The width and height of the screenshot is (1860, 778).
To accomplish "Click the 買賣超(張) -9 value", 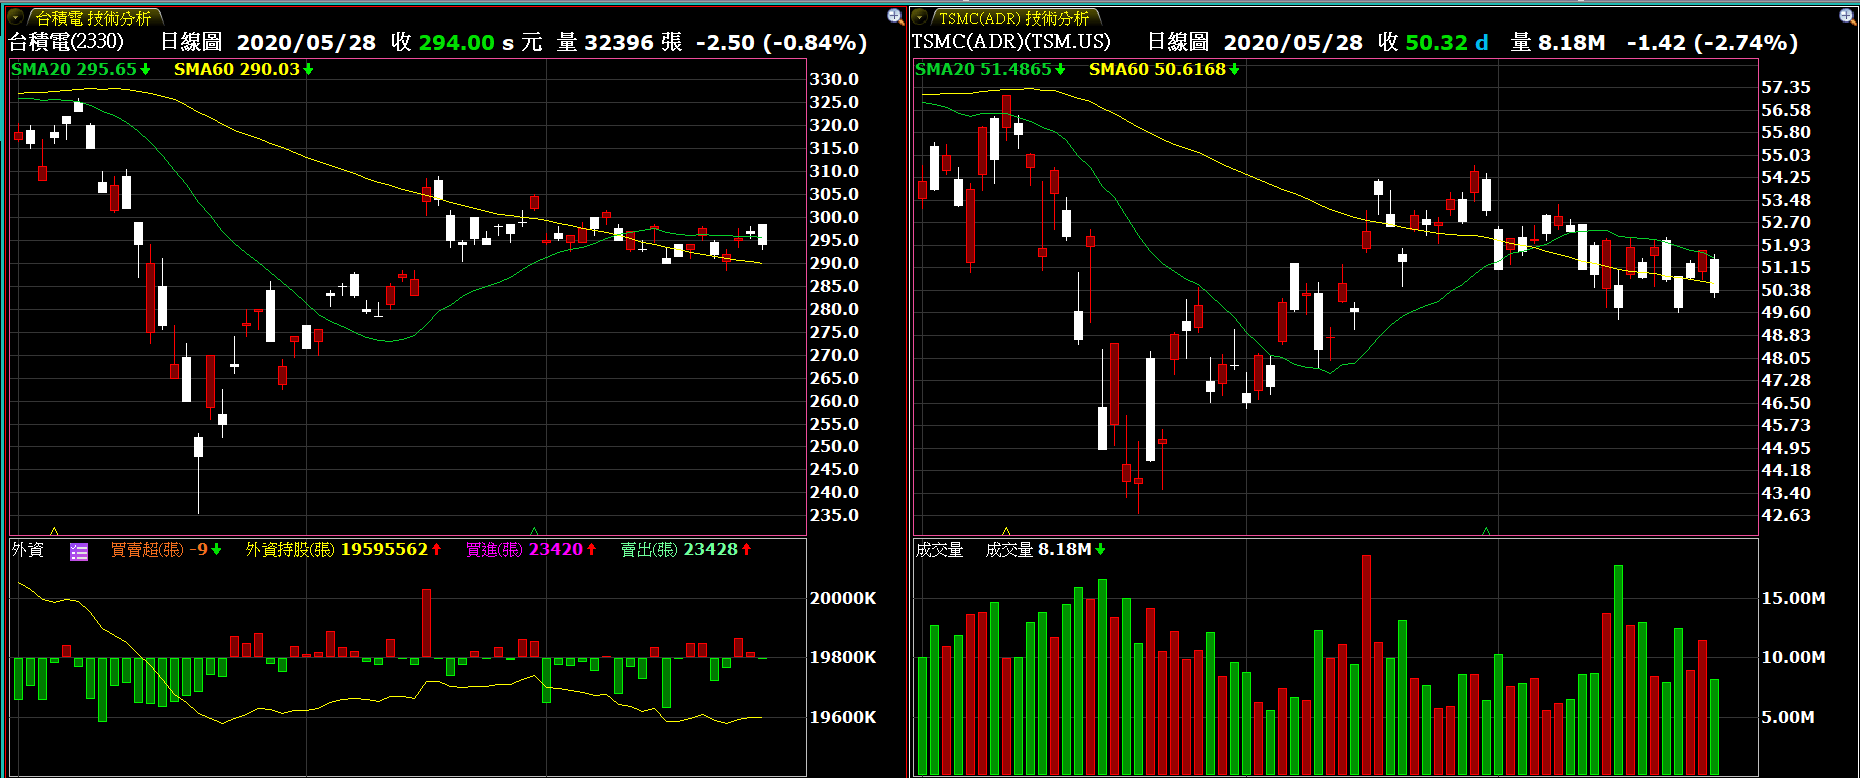I will pos(166,550).
